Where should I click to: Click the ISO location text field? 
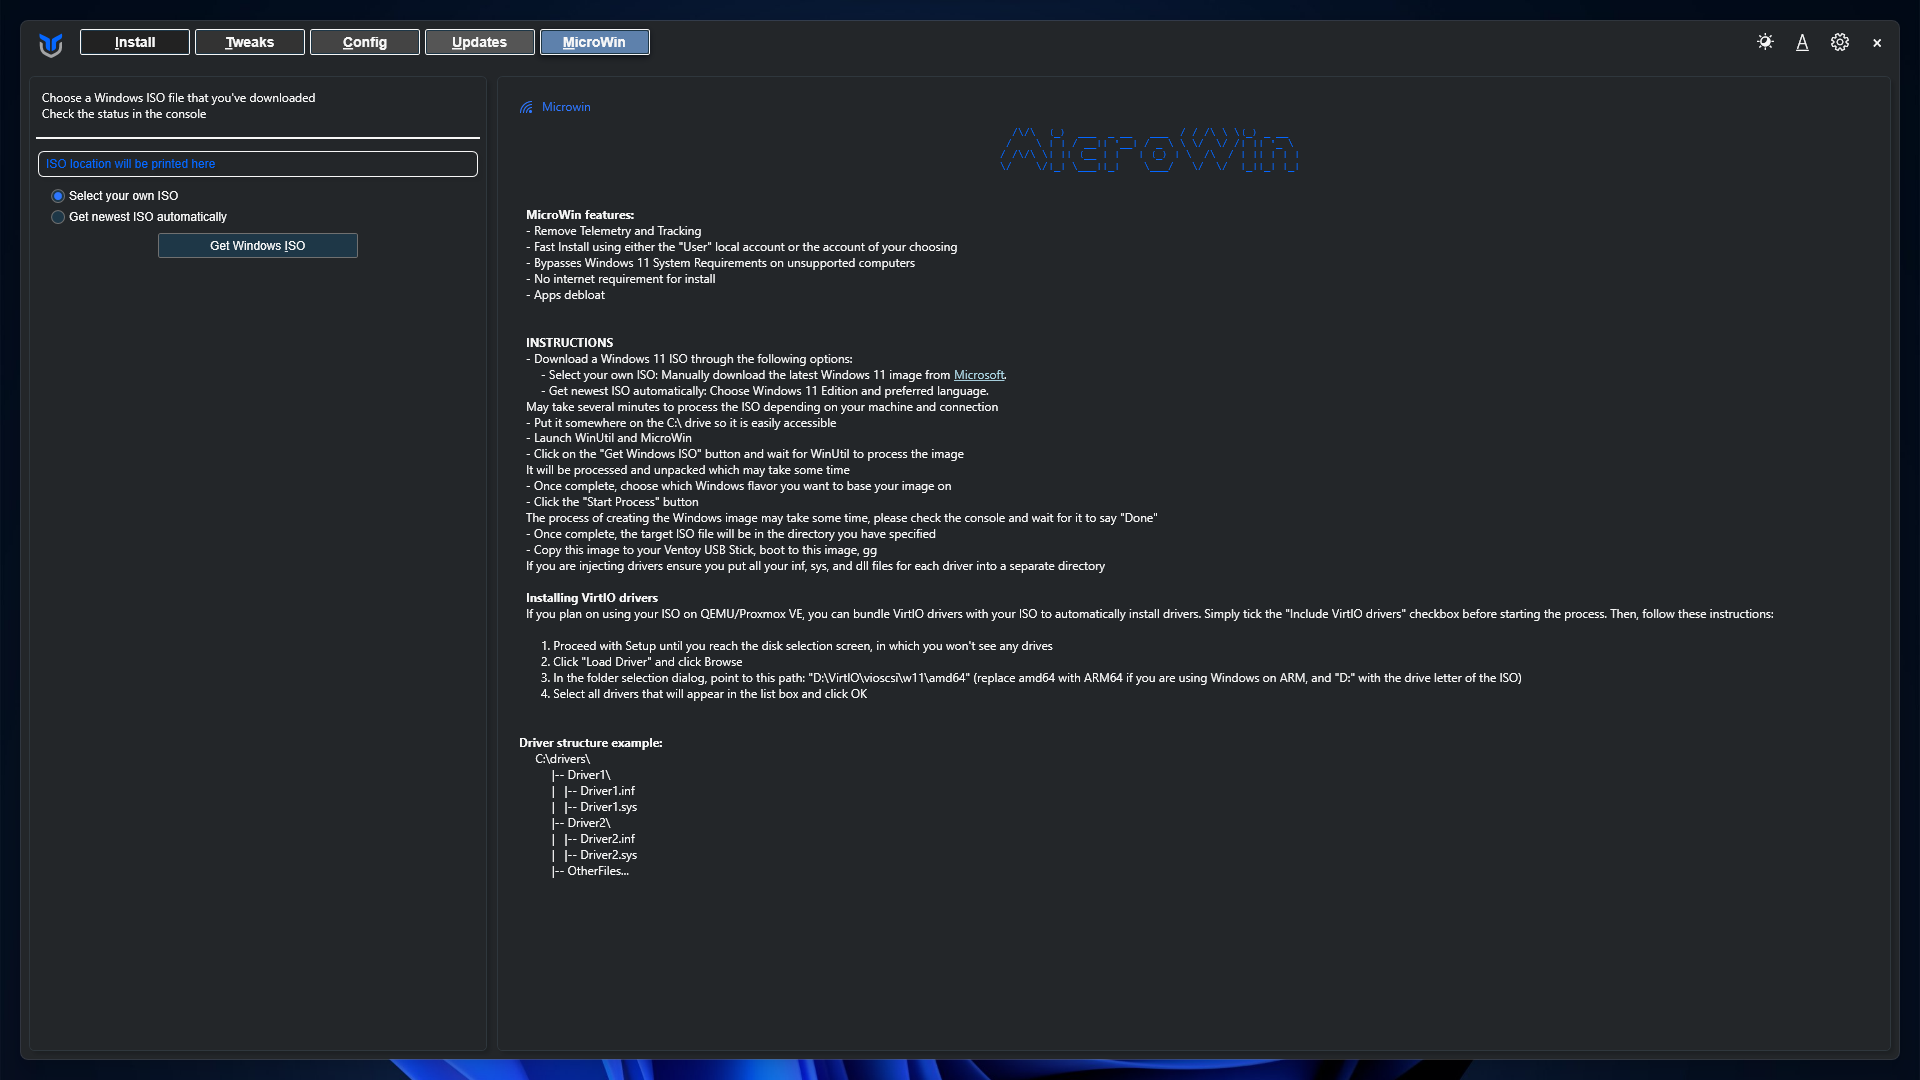pyautogui.click(x=258, y=164)
